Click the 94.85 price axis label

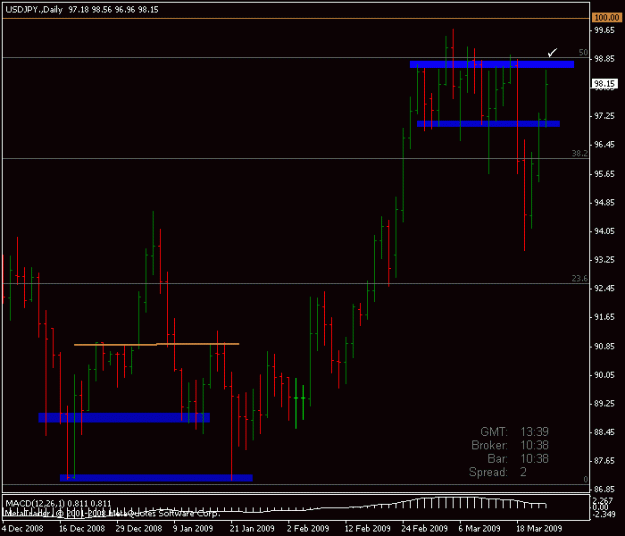pyautogui.click(x=604, y=203)
